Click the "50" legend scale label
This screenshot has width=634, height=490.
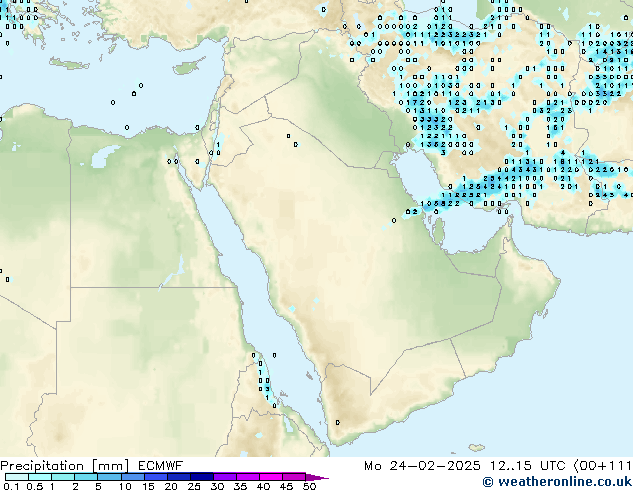coord(310,487)
